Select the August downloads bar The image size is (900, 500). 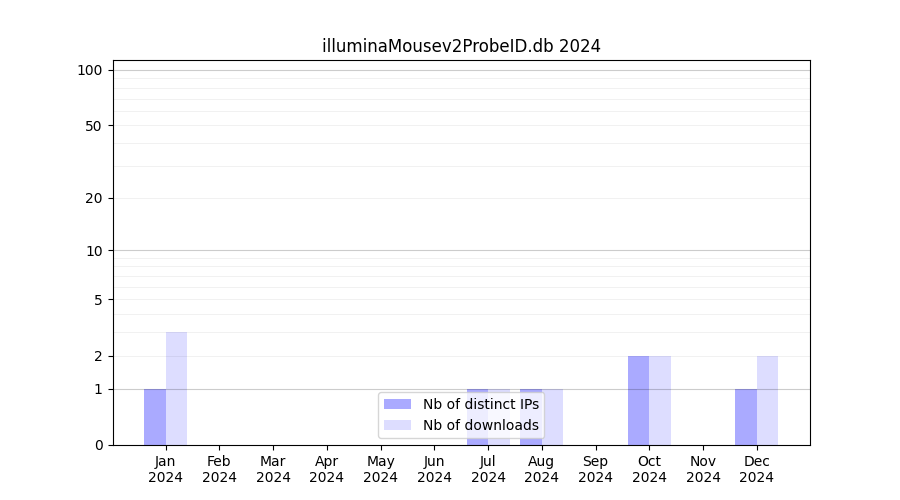tap(554, 417)
